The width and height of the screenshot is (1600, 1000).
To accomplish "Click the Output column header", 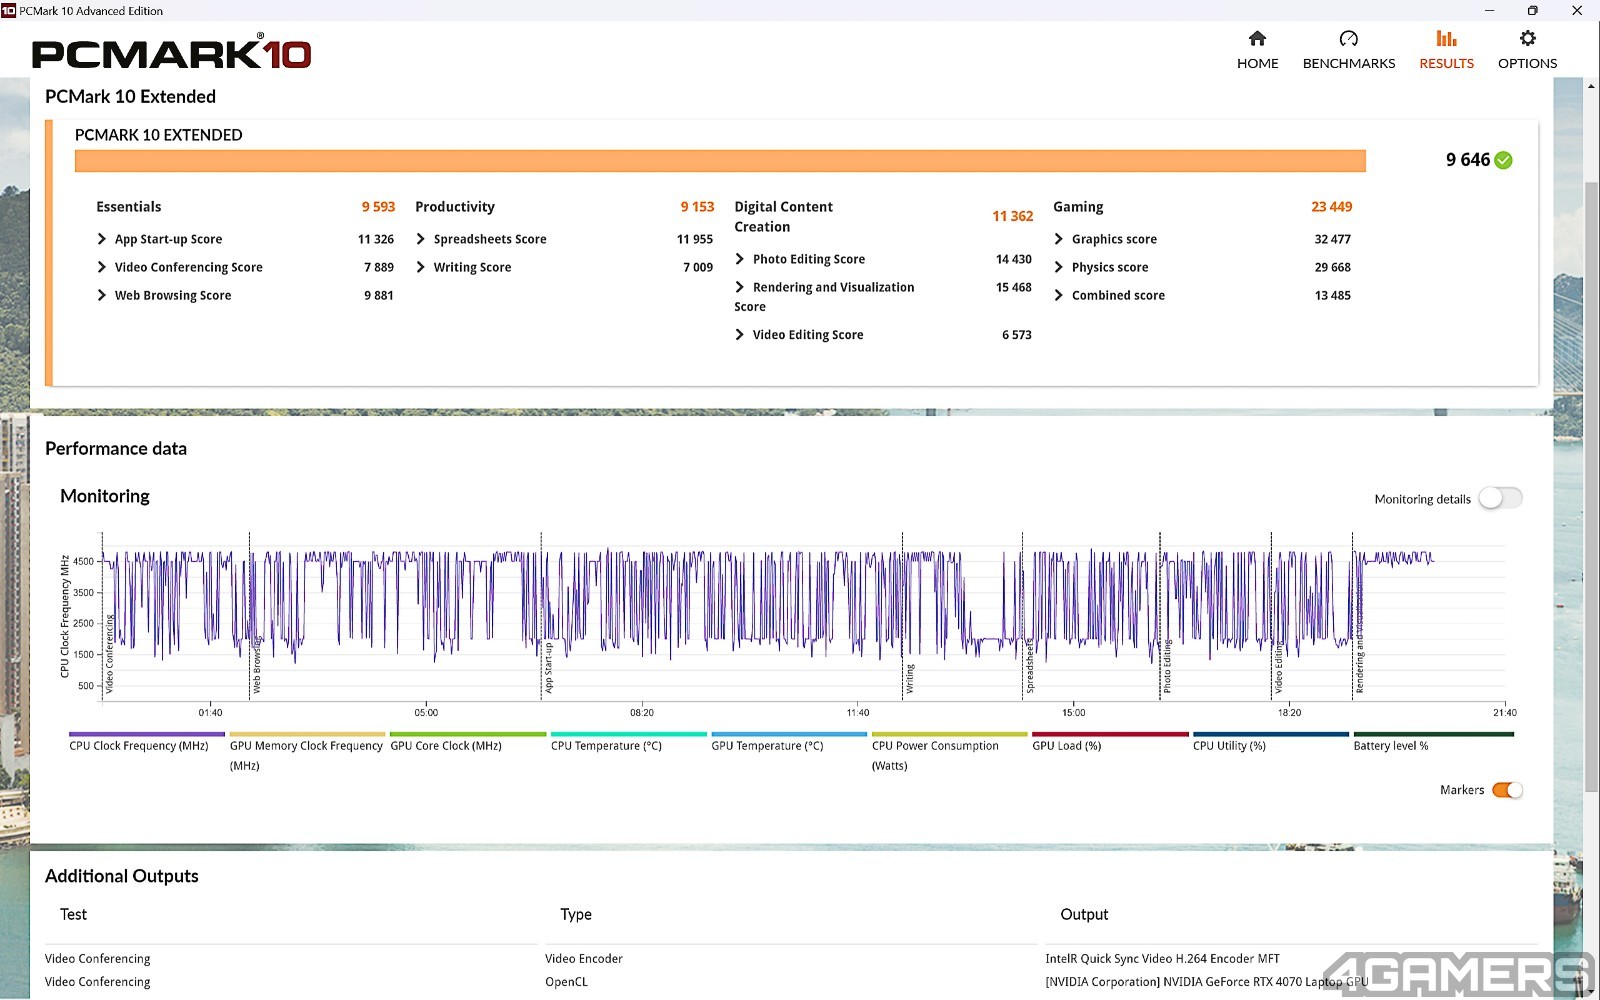I will (1084, 914).
